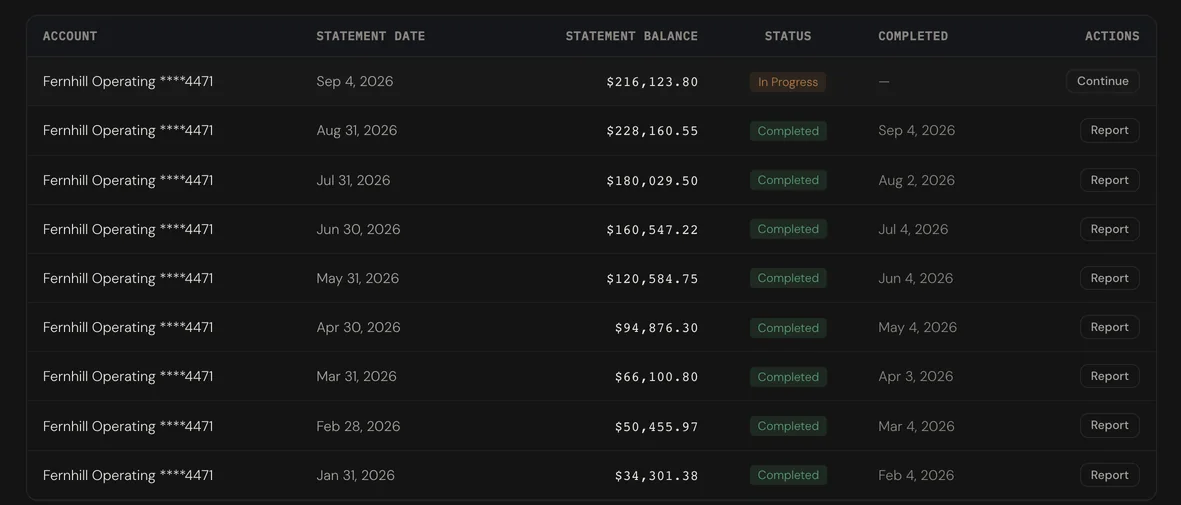This screenshot has width=1181, height=505.
Task: Open Report for Feb 28, 2026 statement
Action: pos(1109,425)
